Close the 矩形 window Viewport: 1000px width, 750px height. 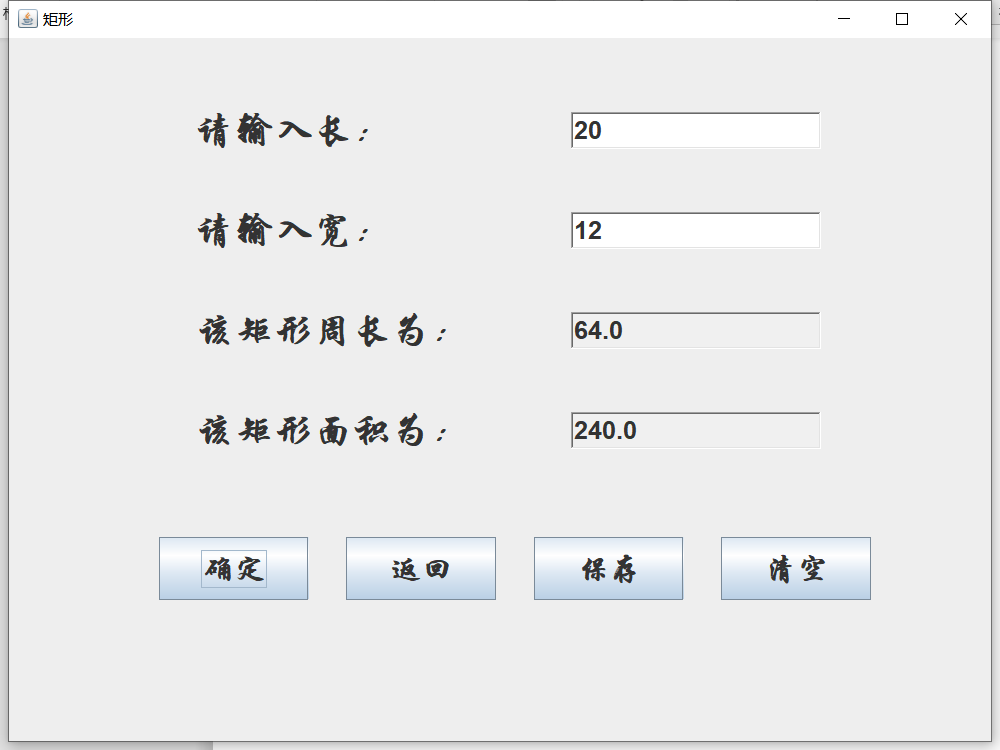[960, 19]
